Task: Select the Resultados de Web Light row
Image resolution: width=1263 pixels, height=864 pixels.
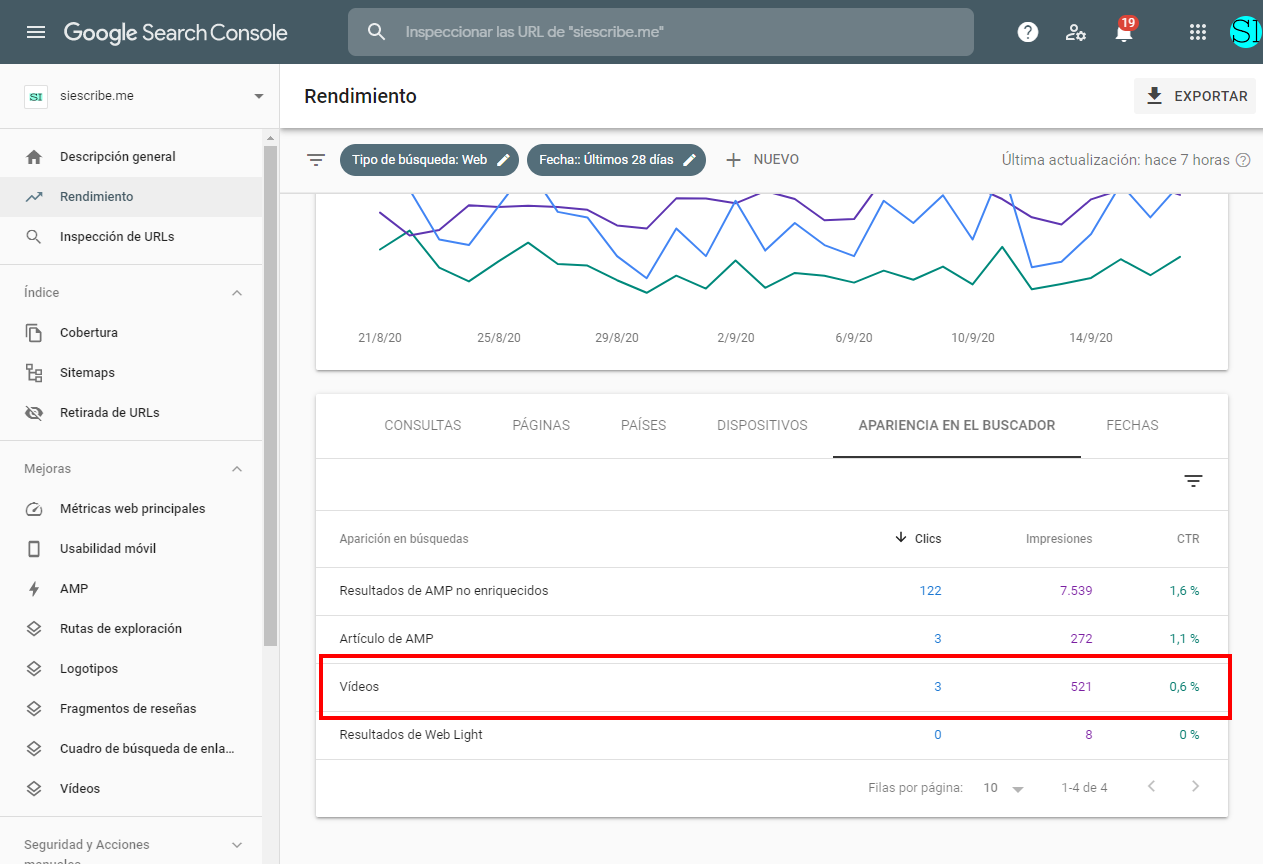Action: 771,735
